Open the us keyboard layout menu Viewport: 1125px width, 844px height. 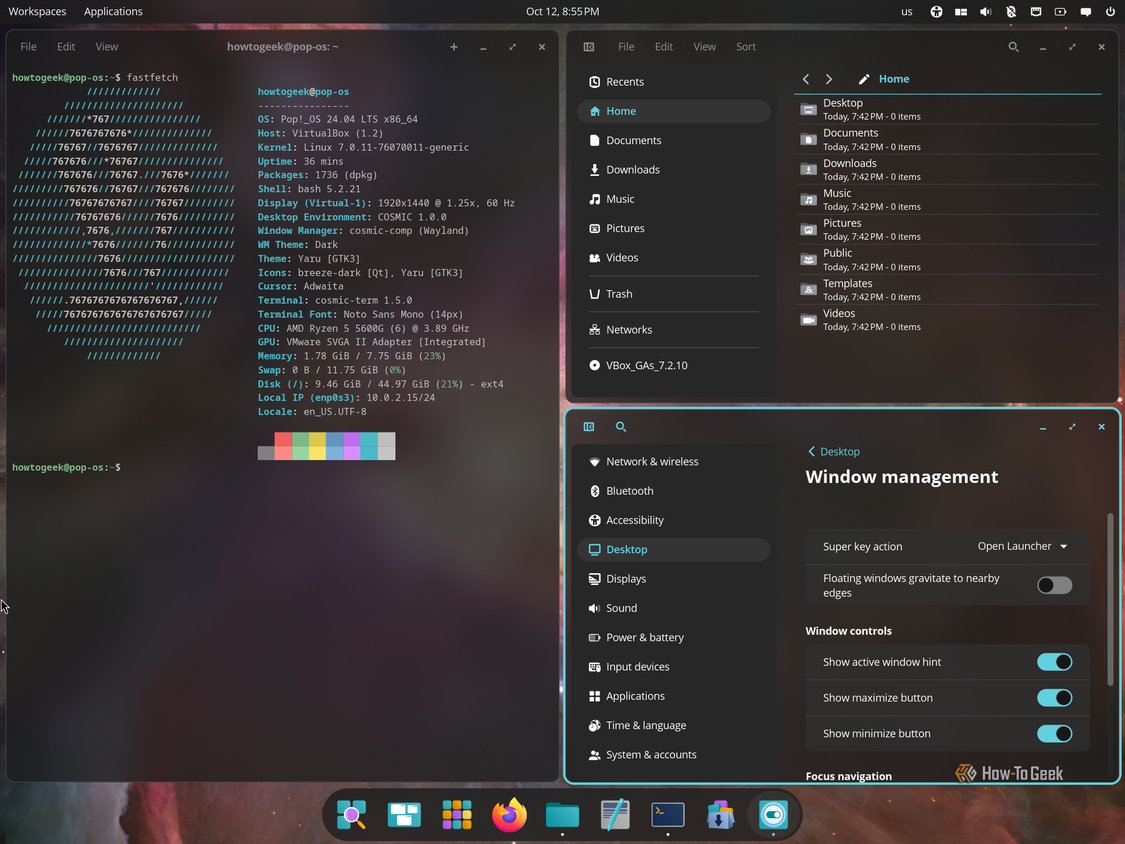coord(907,11)
